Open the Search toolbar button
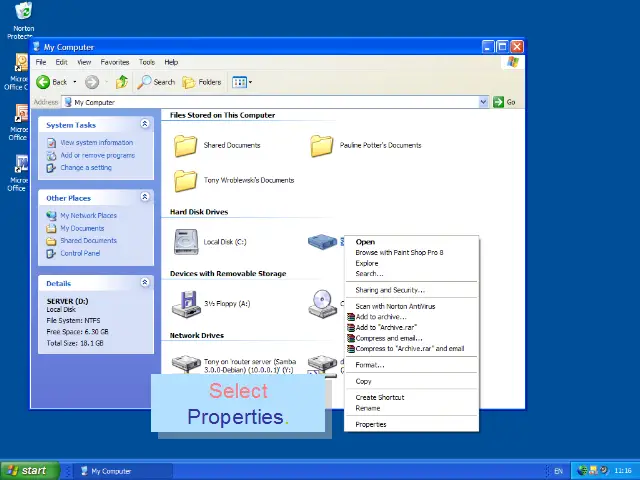The width and height of the screenshot is (640, 480). coord(156,82)
